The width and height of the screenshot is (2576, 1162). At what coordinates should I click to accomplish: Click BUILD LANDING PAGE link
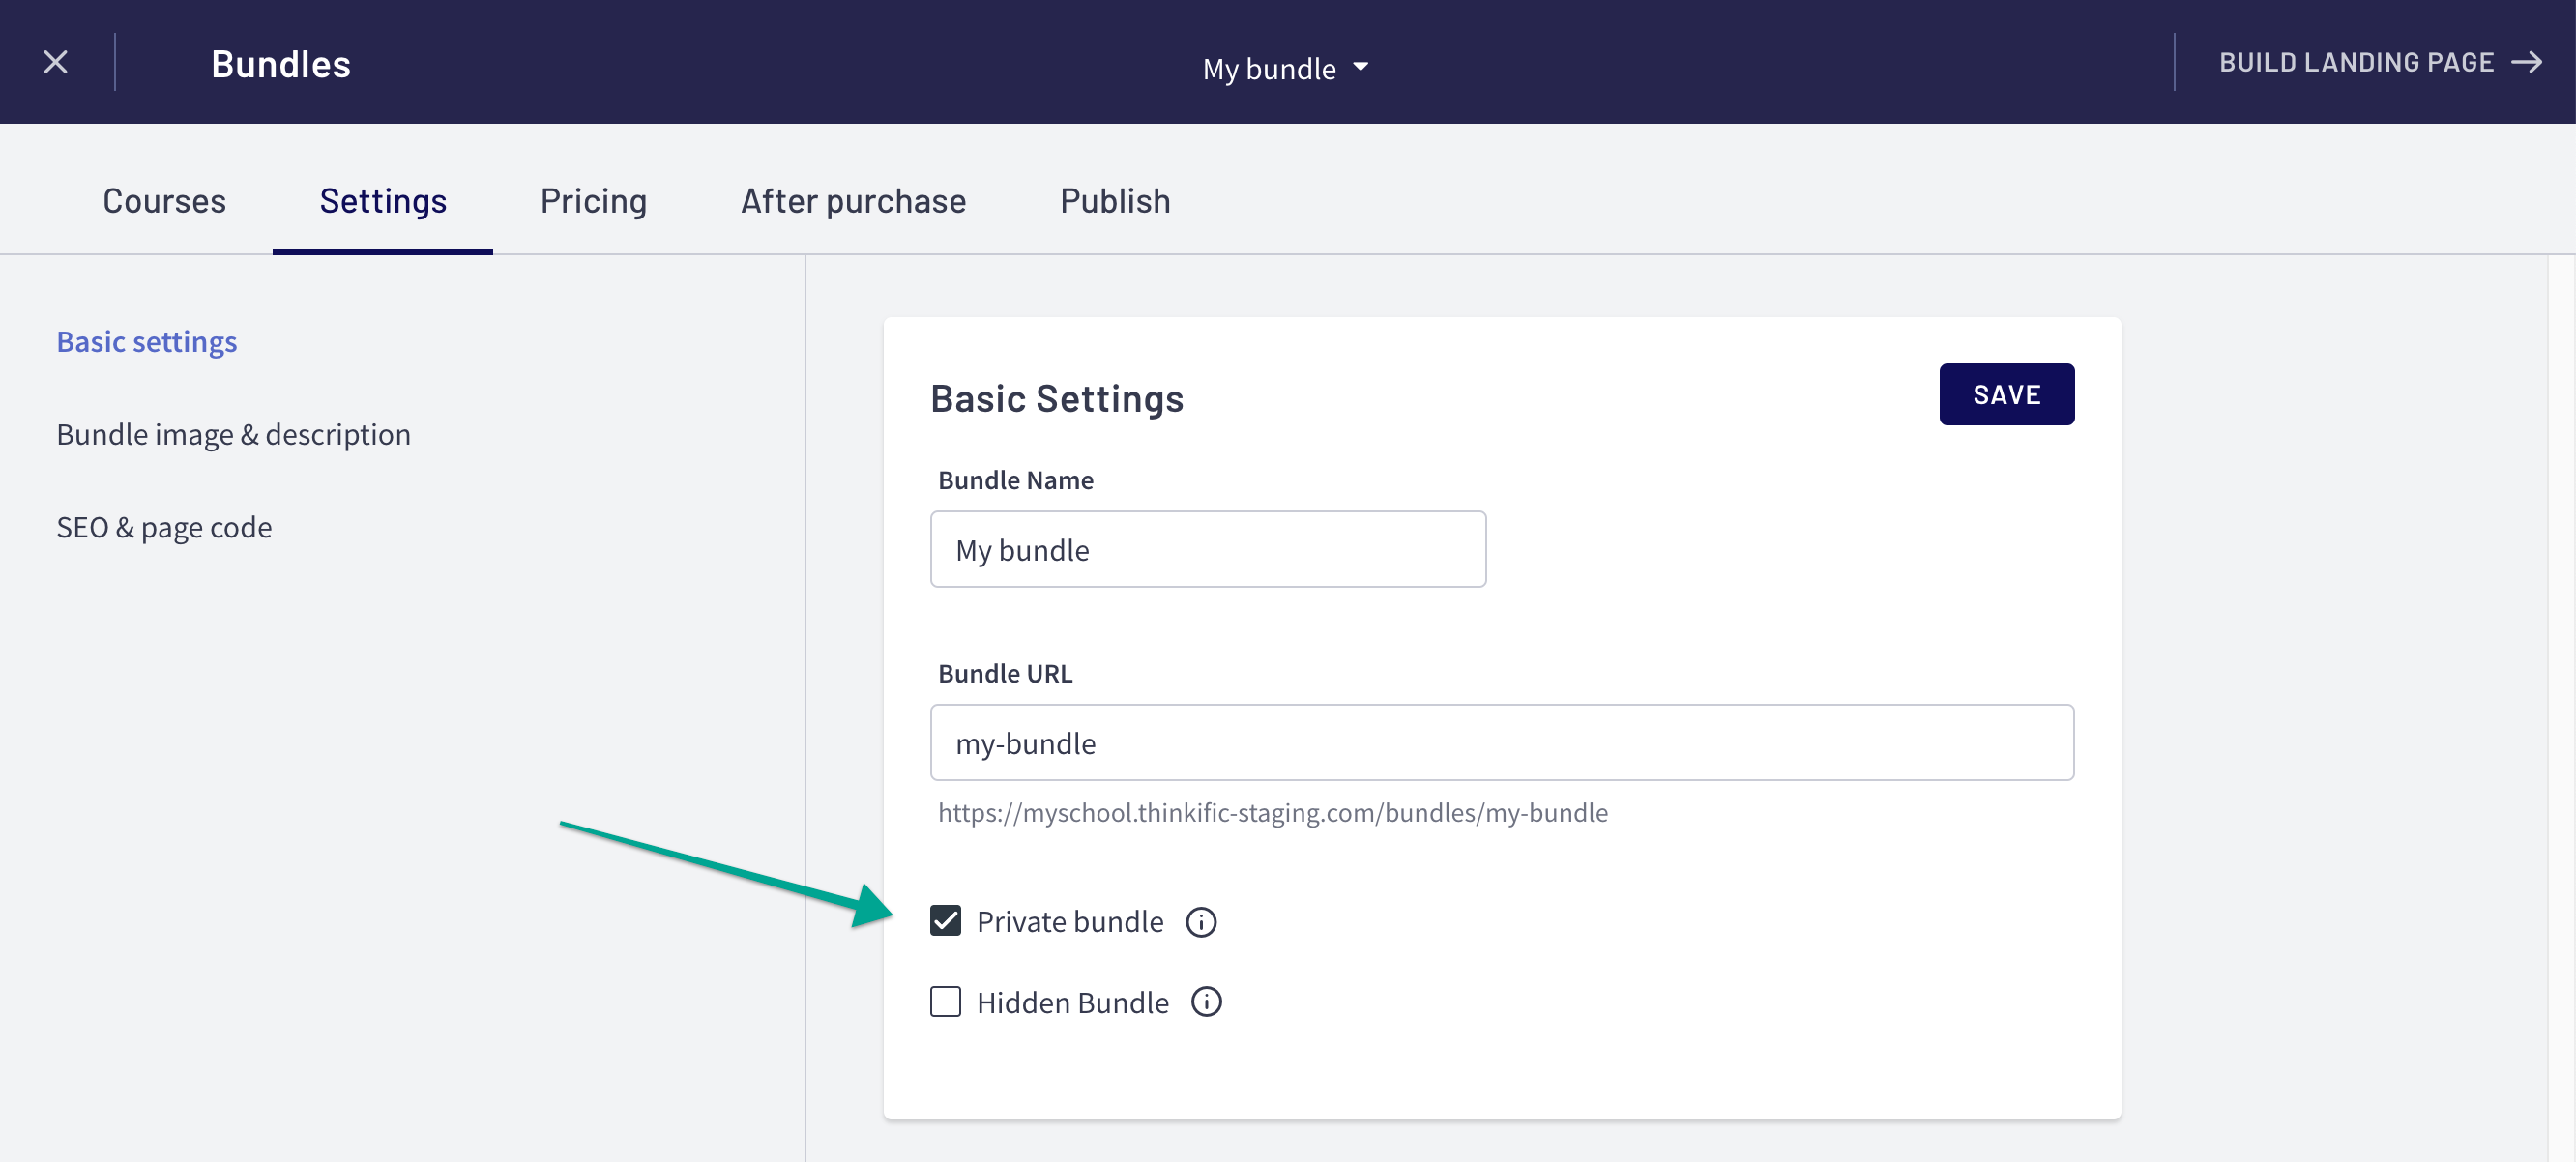coord(2380,62)
